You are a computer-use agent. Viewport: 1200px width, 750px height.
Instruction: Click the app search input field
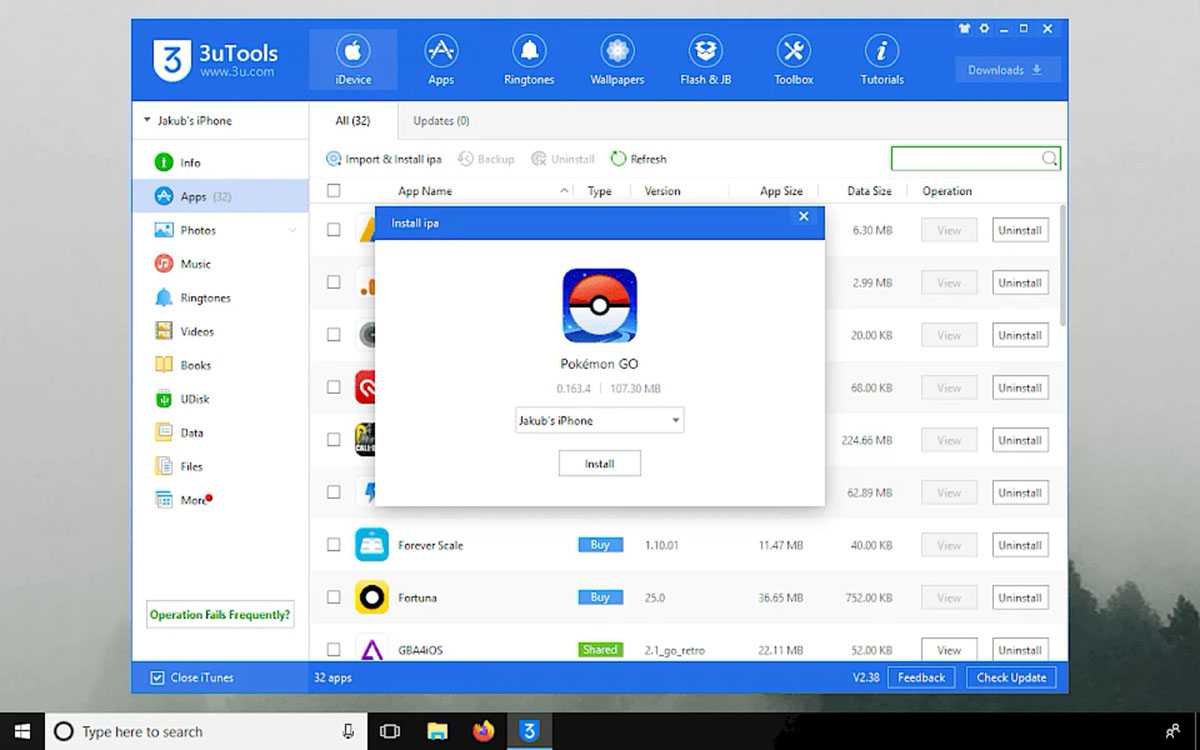point(965,159)
